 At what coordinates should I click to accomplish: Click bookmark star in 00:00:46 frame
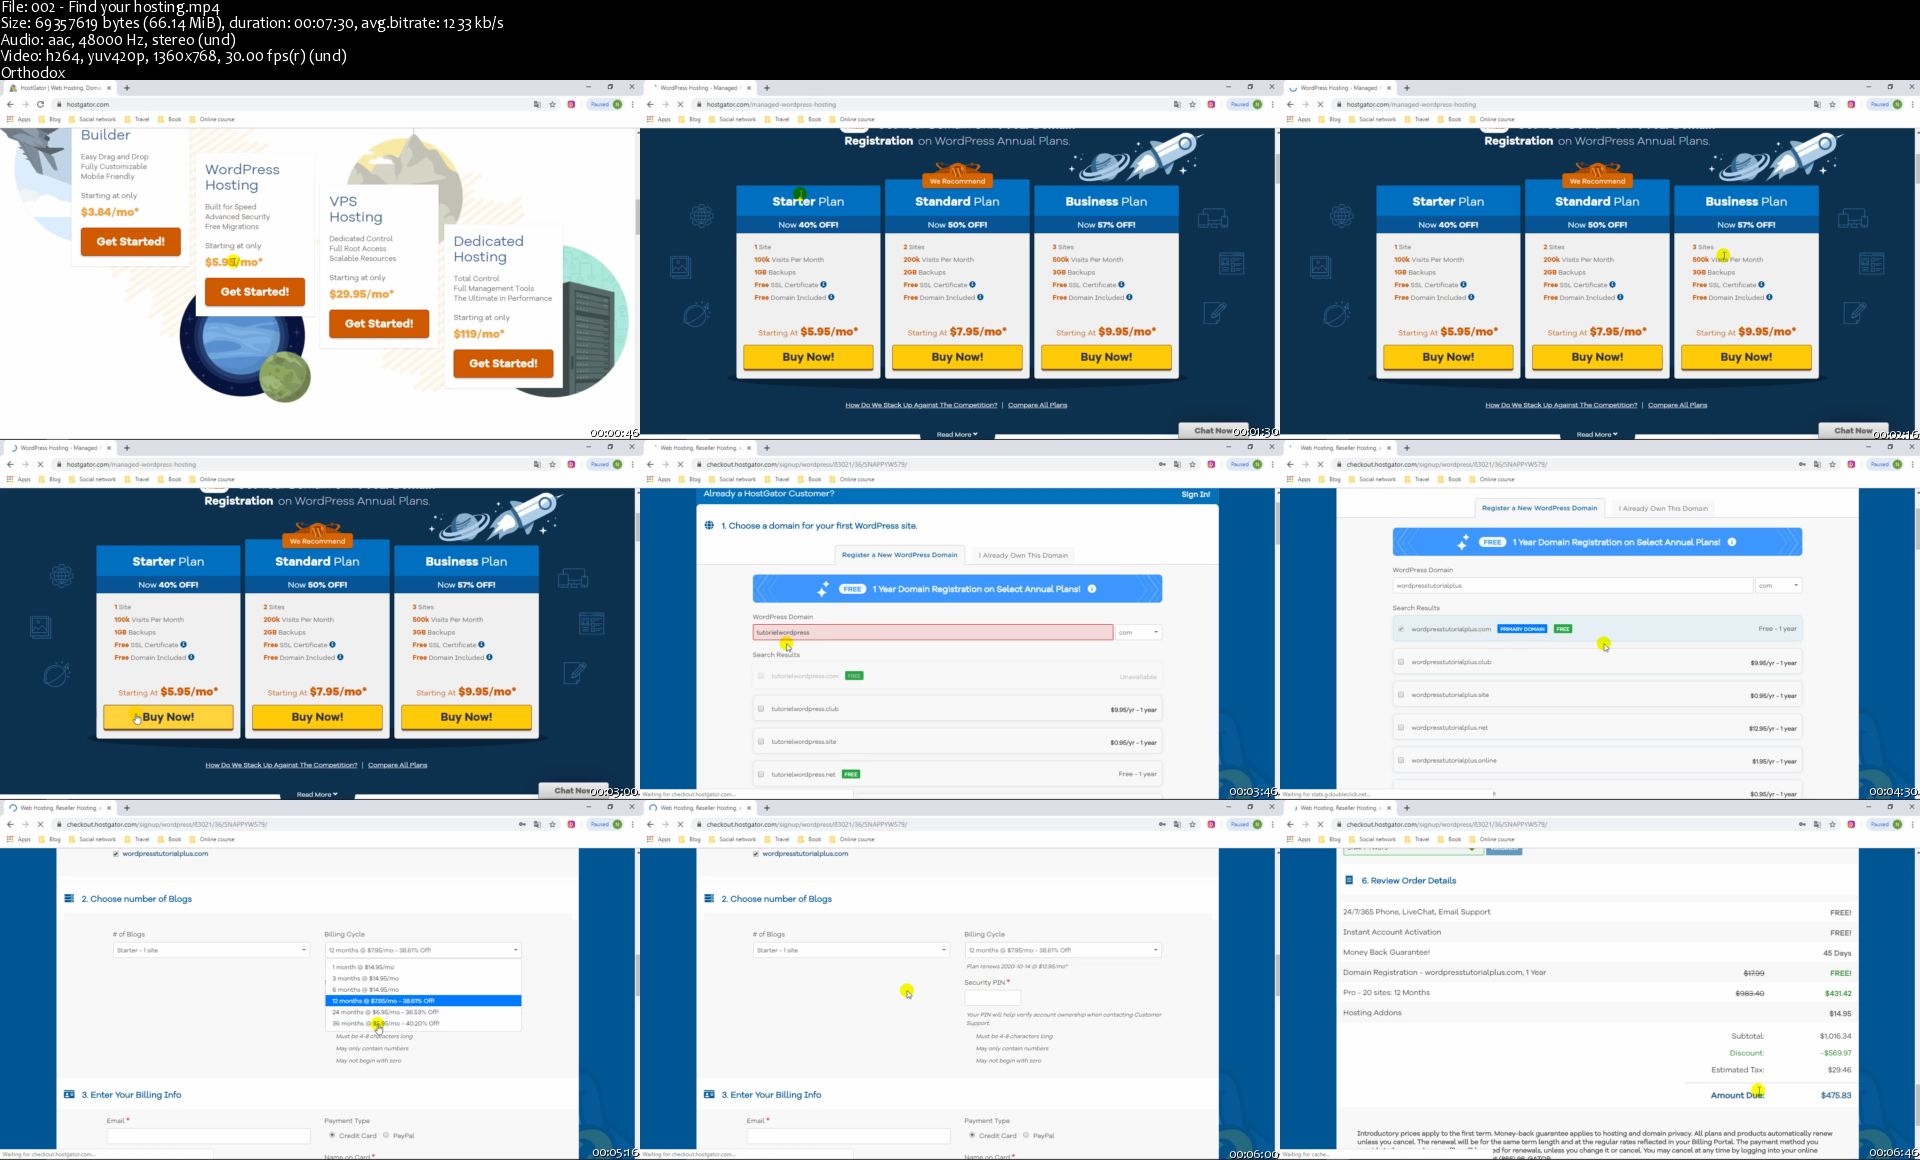coord(553,104)
